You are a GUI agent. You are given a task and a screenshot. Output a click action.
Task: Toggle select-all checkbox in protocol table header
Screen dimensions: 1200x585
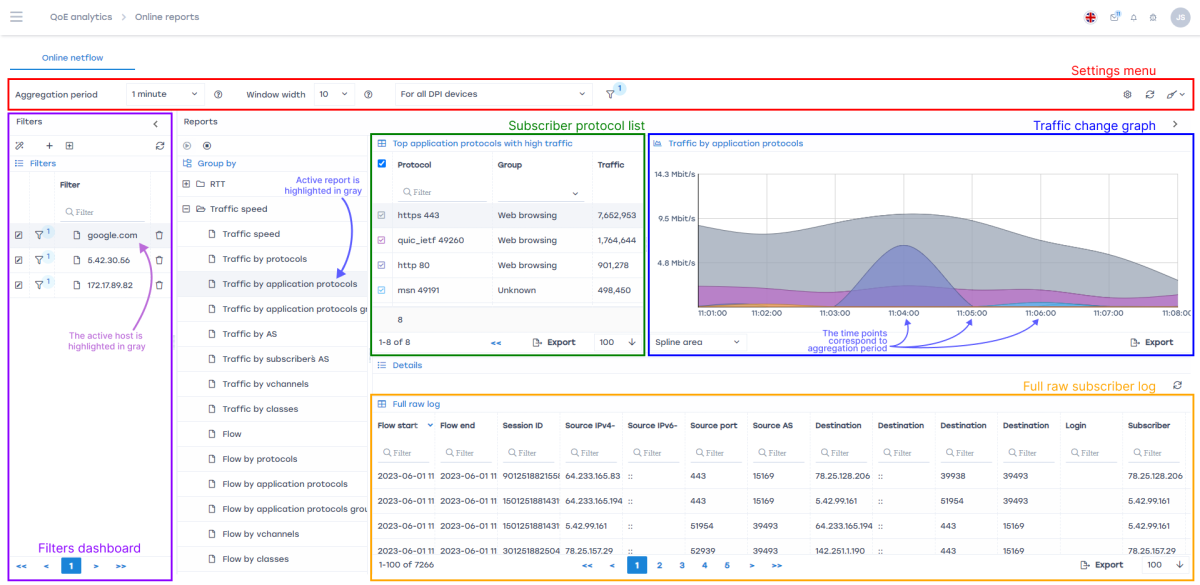(381, 164)
